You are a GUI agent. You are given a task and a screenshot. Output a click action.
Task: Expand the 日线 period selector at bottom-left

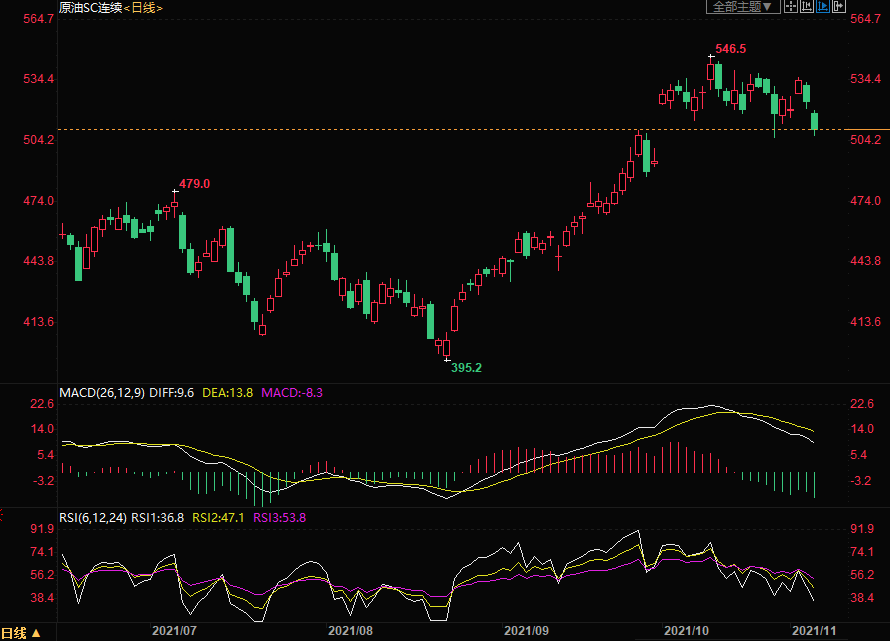pyautogui.click(x=21, y=632)
